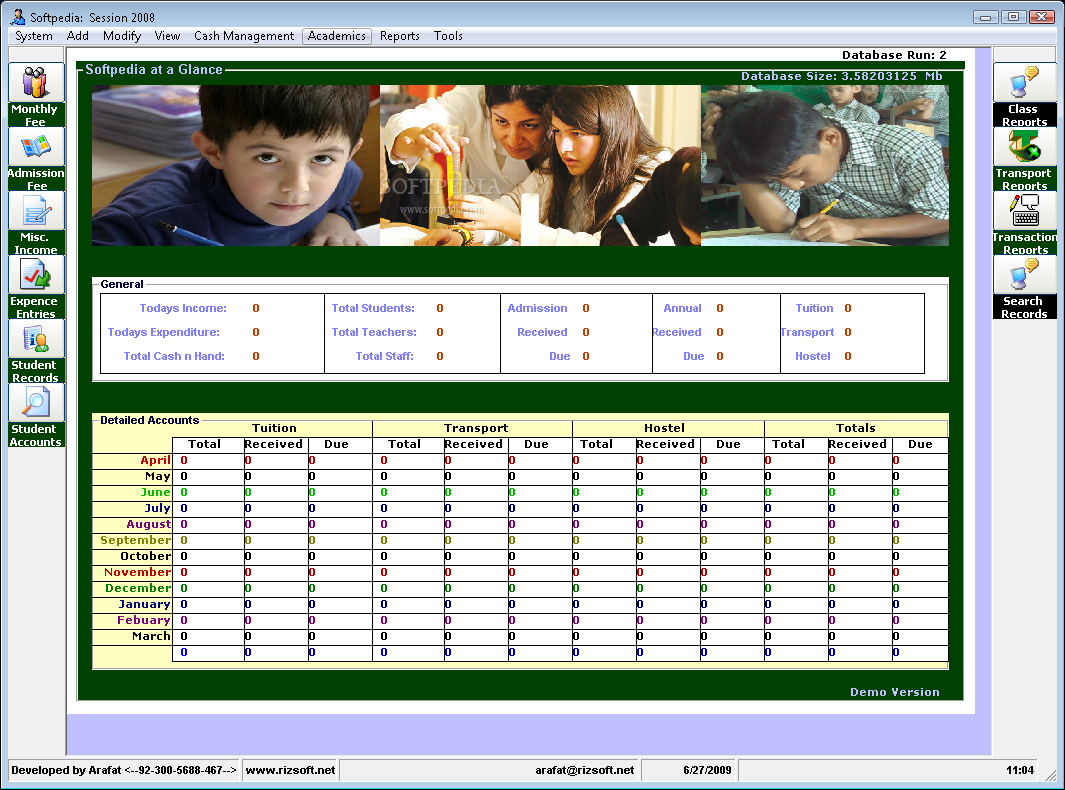Image resolution: width=1065 pixels, height=790 pixels.
Task: Click Tuition Total cell for April
Action: pyautogui.click(x=208, y=461)
